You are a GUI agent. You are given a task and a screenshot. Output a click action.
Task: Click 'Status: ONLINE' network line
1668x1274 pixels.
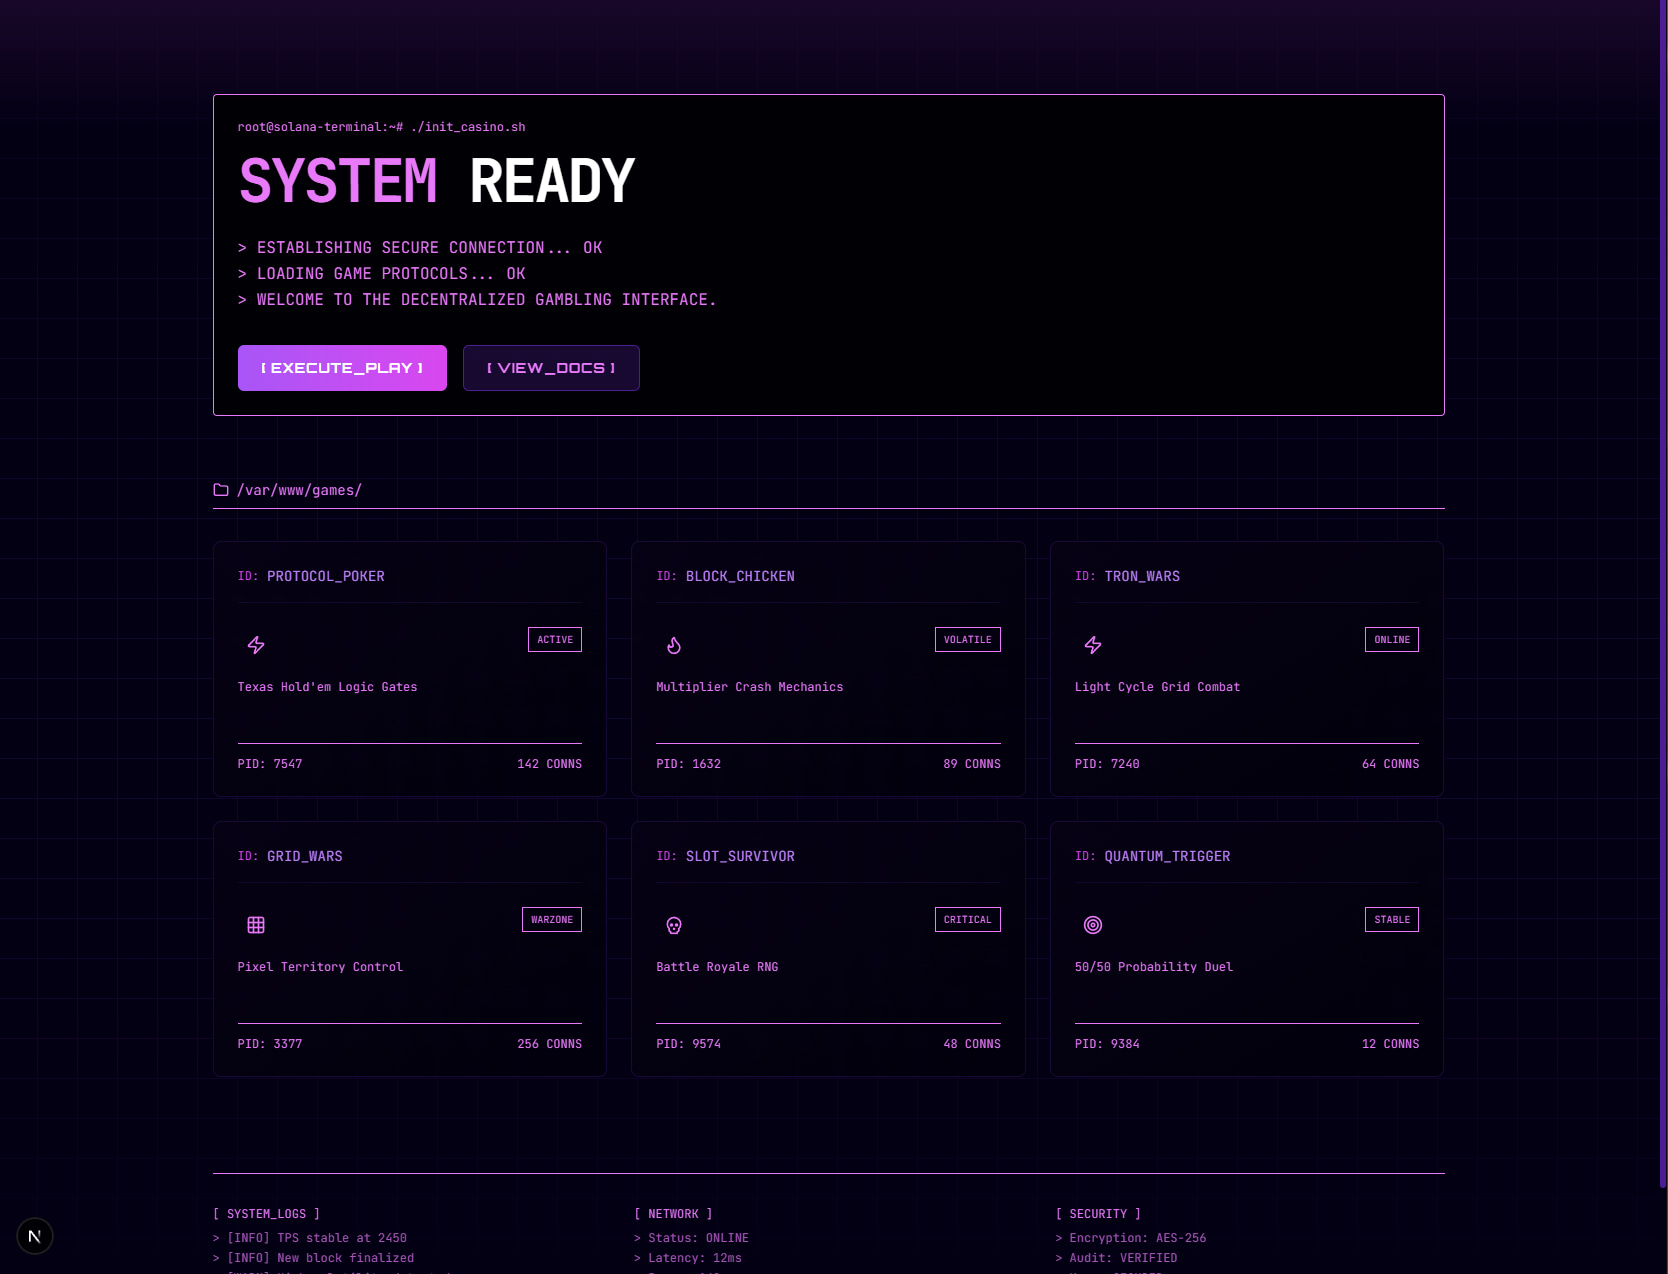click(x=691, y=1238)
